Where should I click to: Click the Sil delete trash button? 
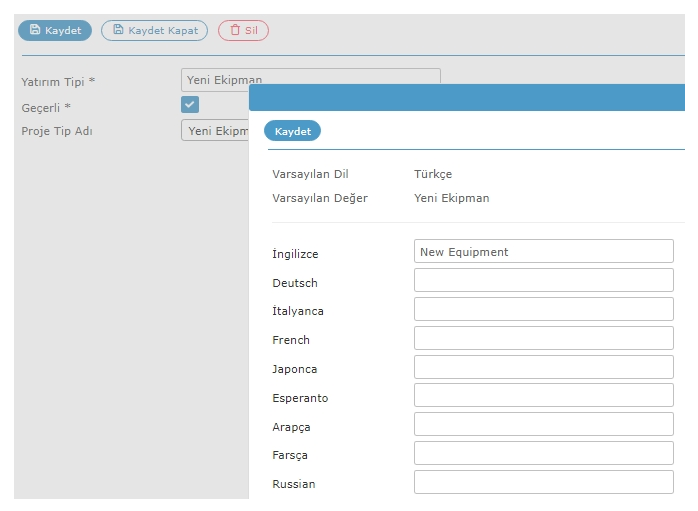[243, 31]
